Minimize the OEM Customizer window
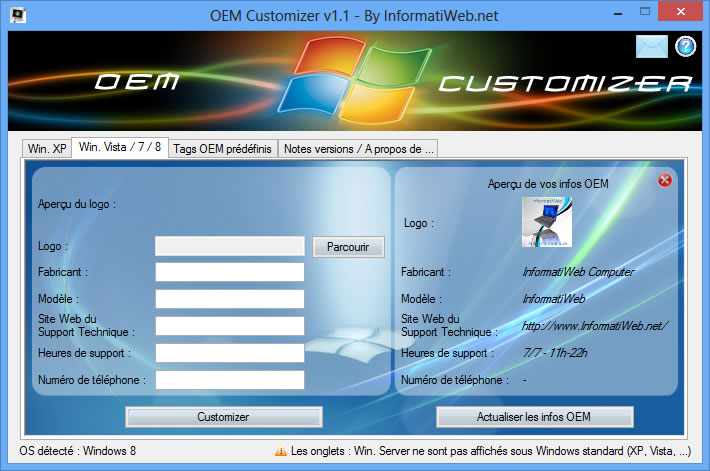This screenshot has width=710, height=471. [x=618, y=14]
